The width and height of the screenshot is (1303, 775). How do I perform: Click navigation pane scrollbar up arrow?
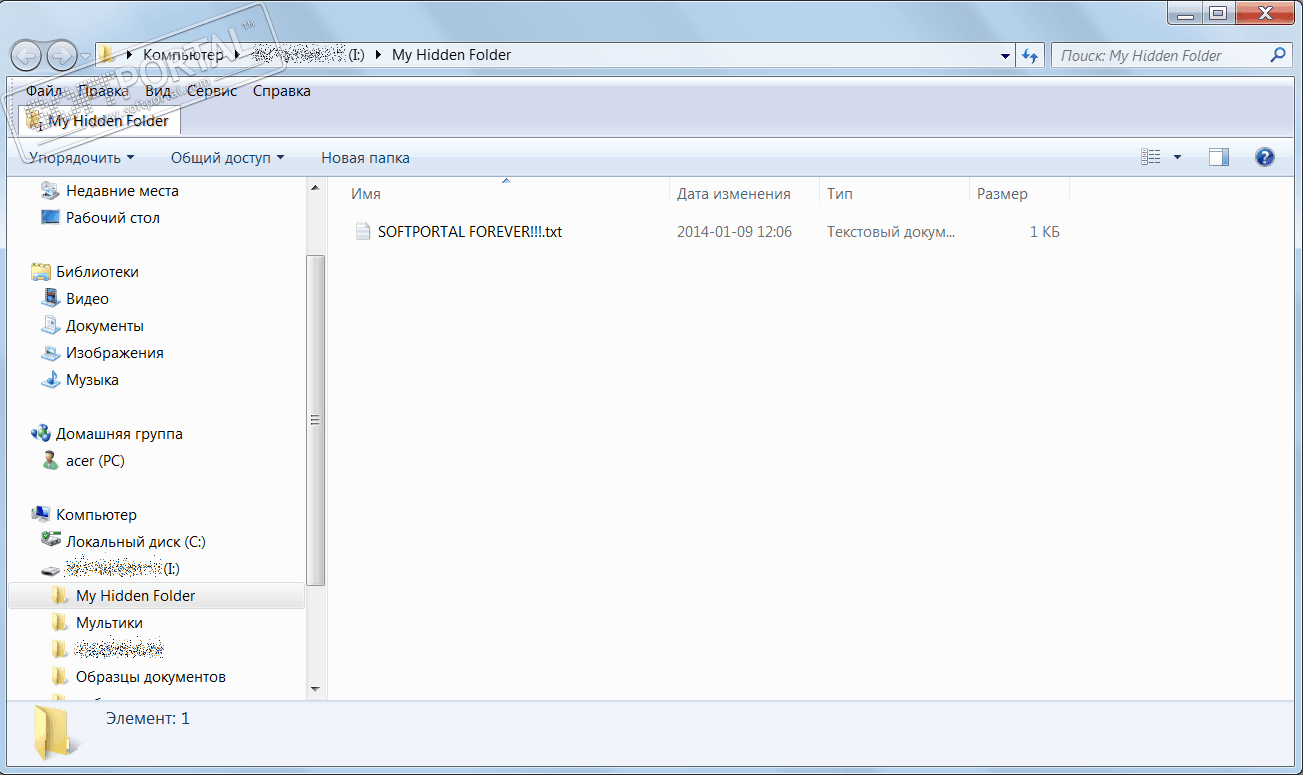pos(315,188)
